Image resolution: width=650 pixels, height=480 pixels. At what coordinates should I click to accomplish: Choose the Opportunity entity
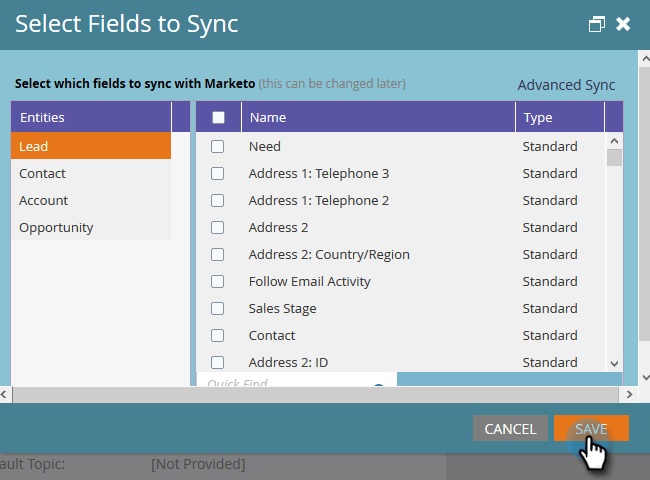[x=90, y=227]
